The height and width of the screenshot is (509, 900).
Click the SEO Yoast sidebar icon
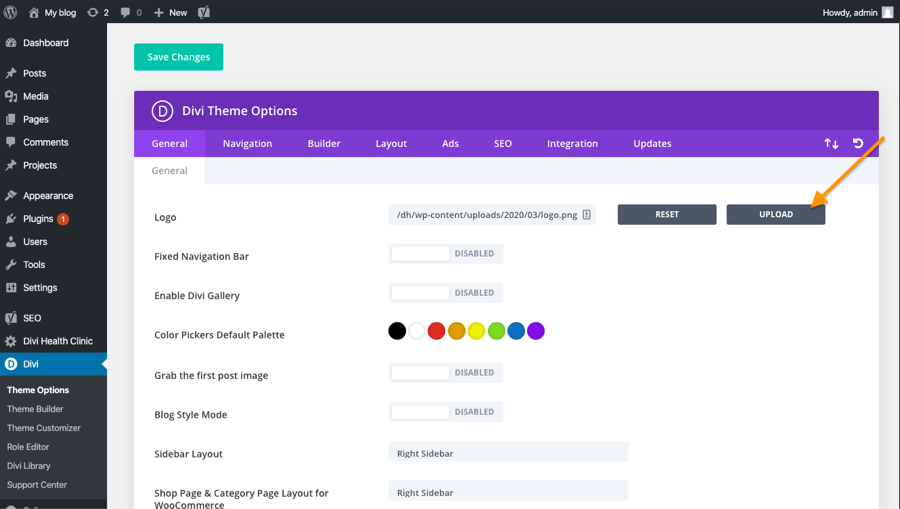pos(11,318)
